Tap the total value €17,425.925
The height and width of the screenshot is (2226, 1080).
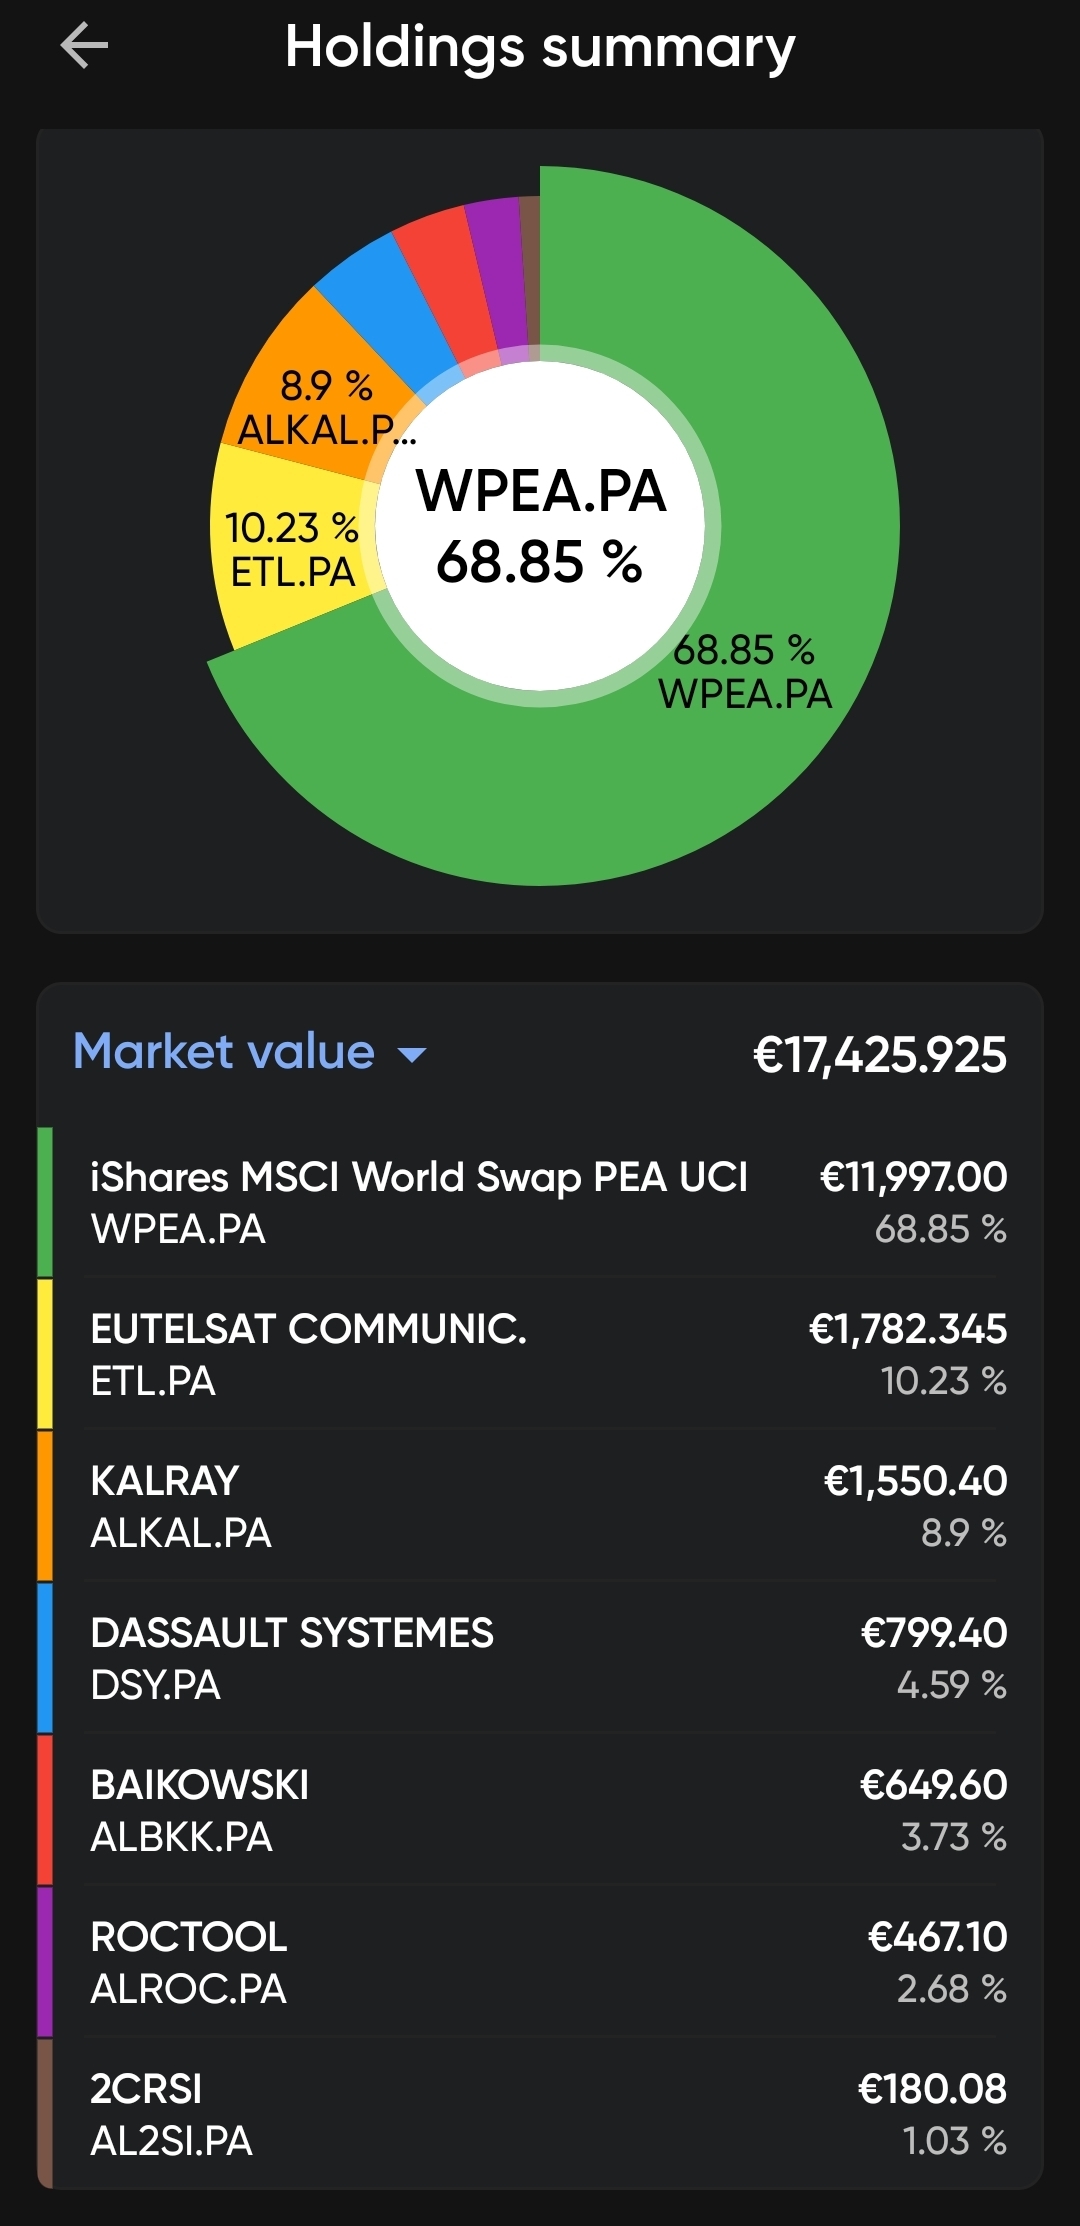(880, 1054)
